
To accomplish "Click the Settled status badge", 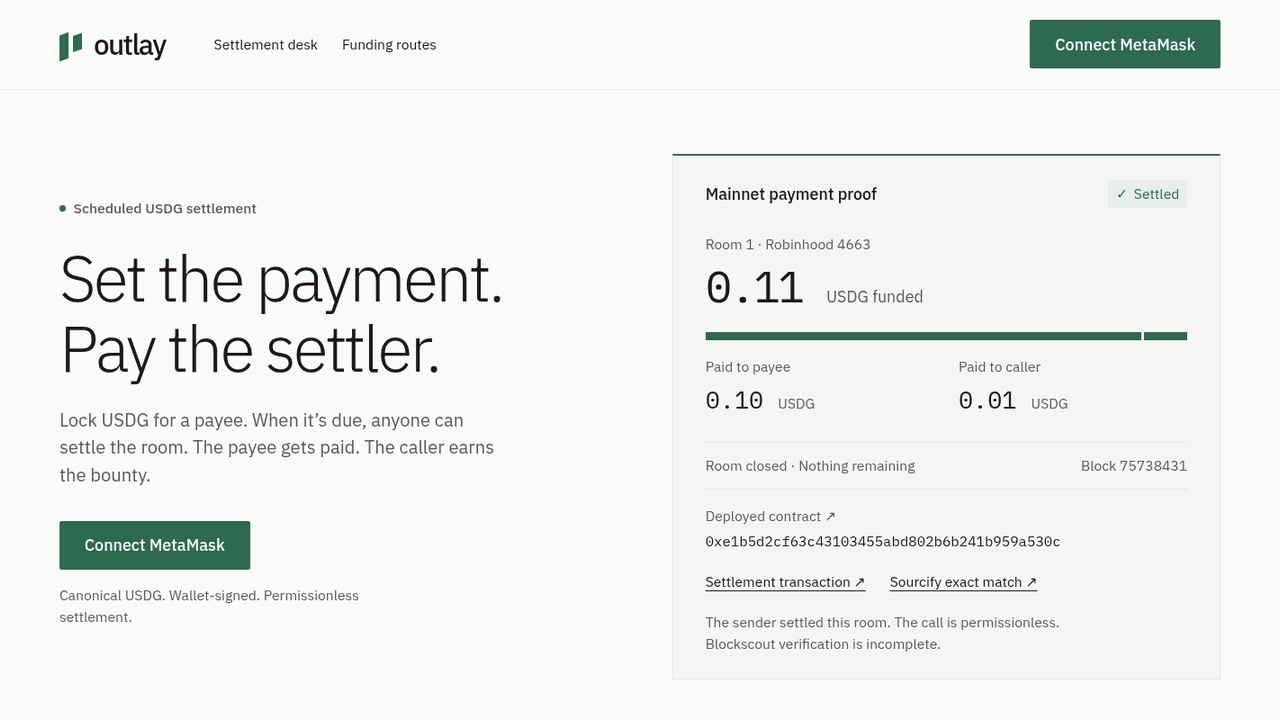I will 1147,194.
